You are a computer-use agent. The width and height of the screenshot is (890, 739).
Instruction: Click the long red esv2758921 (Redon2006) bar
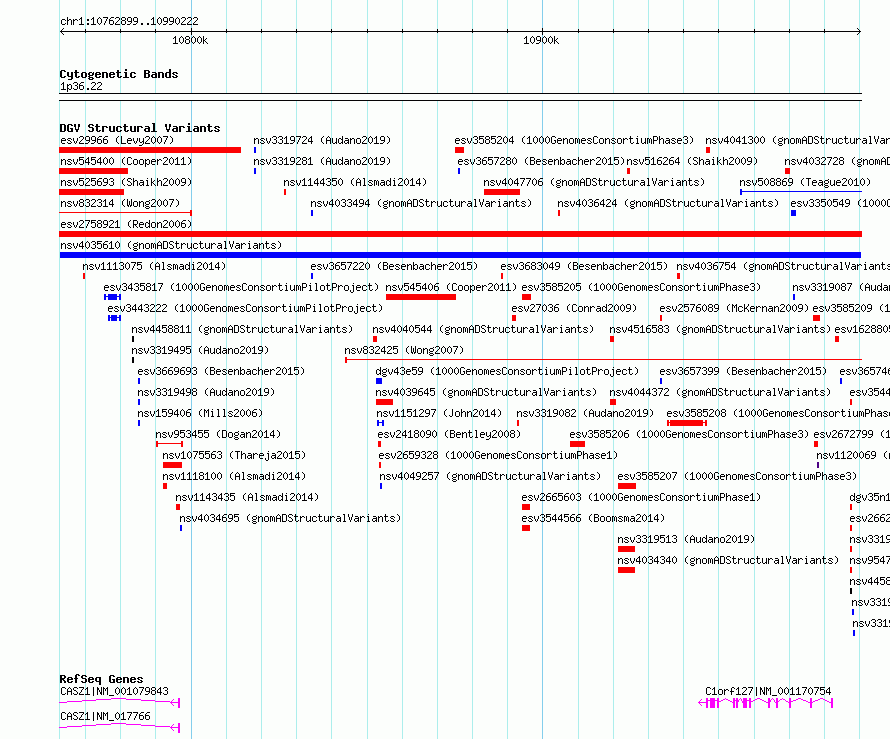(460, 234)
